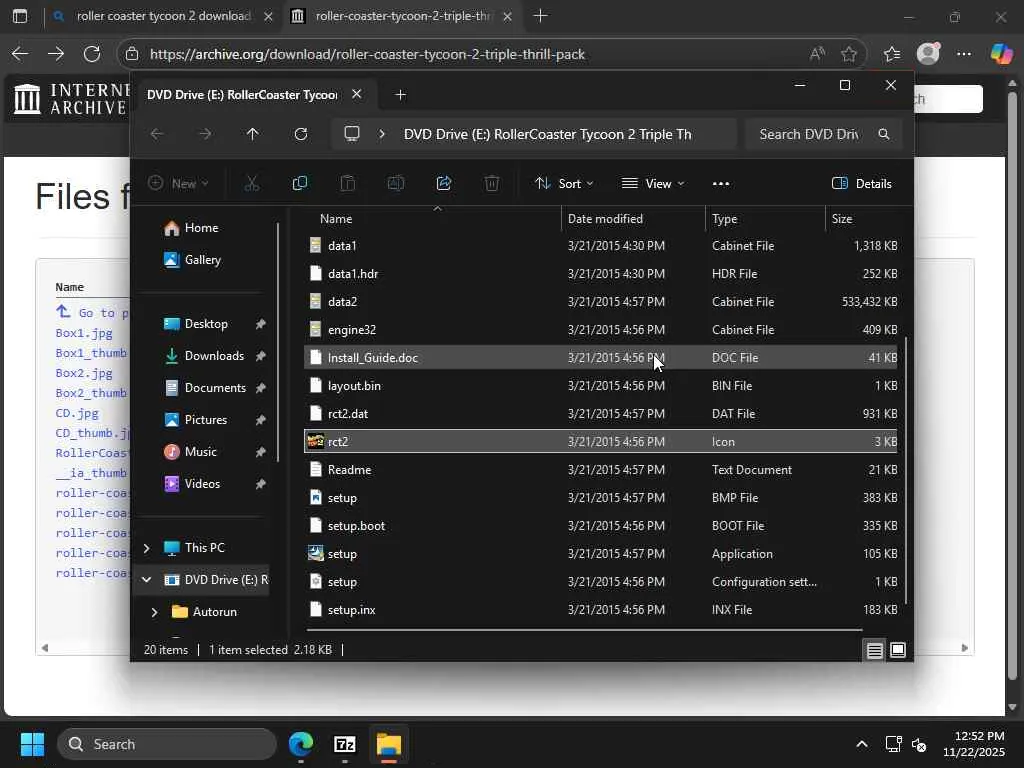The width and height of the screenshot is (1024, 768).
Task: Open the View dropdown
Action: (653, 184)
